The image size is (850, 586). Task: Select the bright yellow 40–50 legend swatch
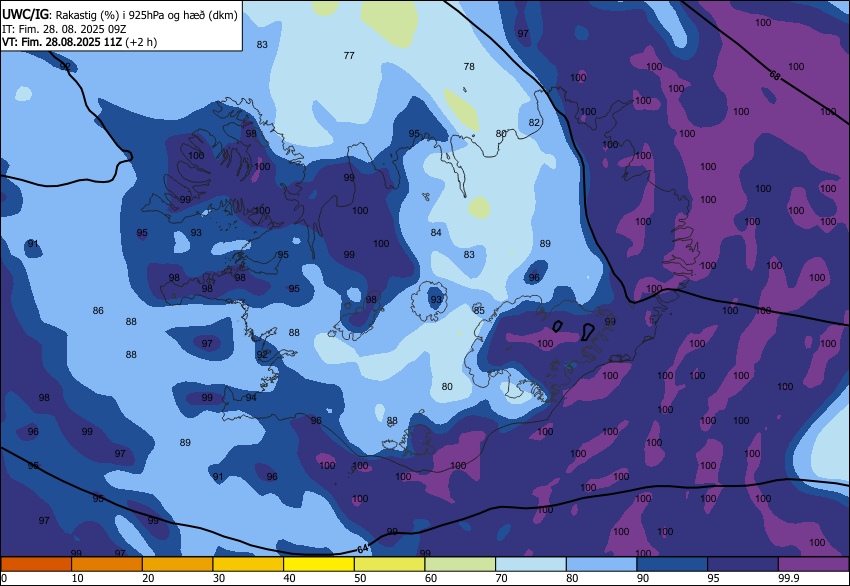click(x=319, y=564)
